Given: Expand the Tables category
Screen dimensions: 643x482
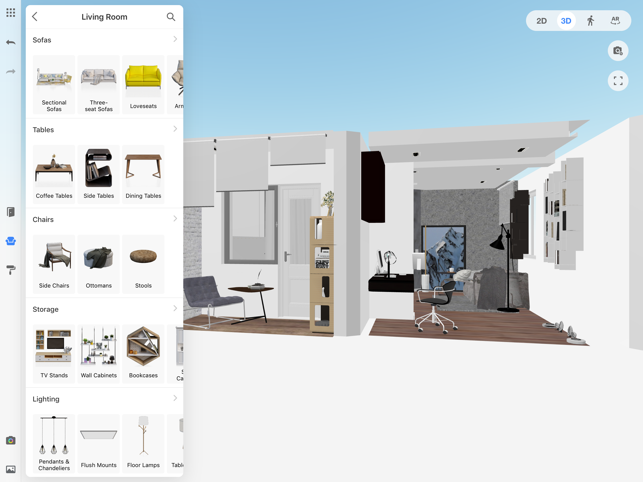Looking at the screenshot, I should tap(175, 129).
